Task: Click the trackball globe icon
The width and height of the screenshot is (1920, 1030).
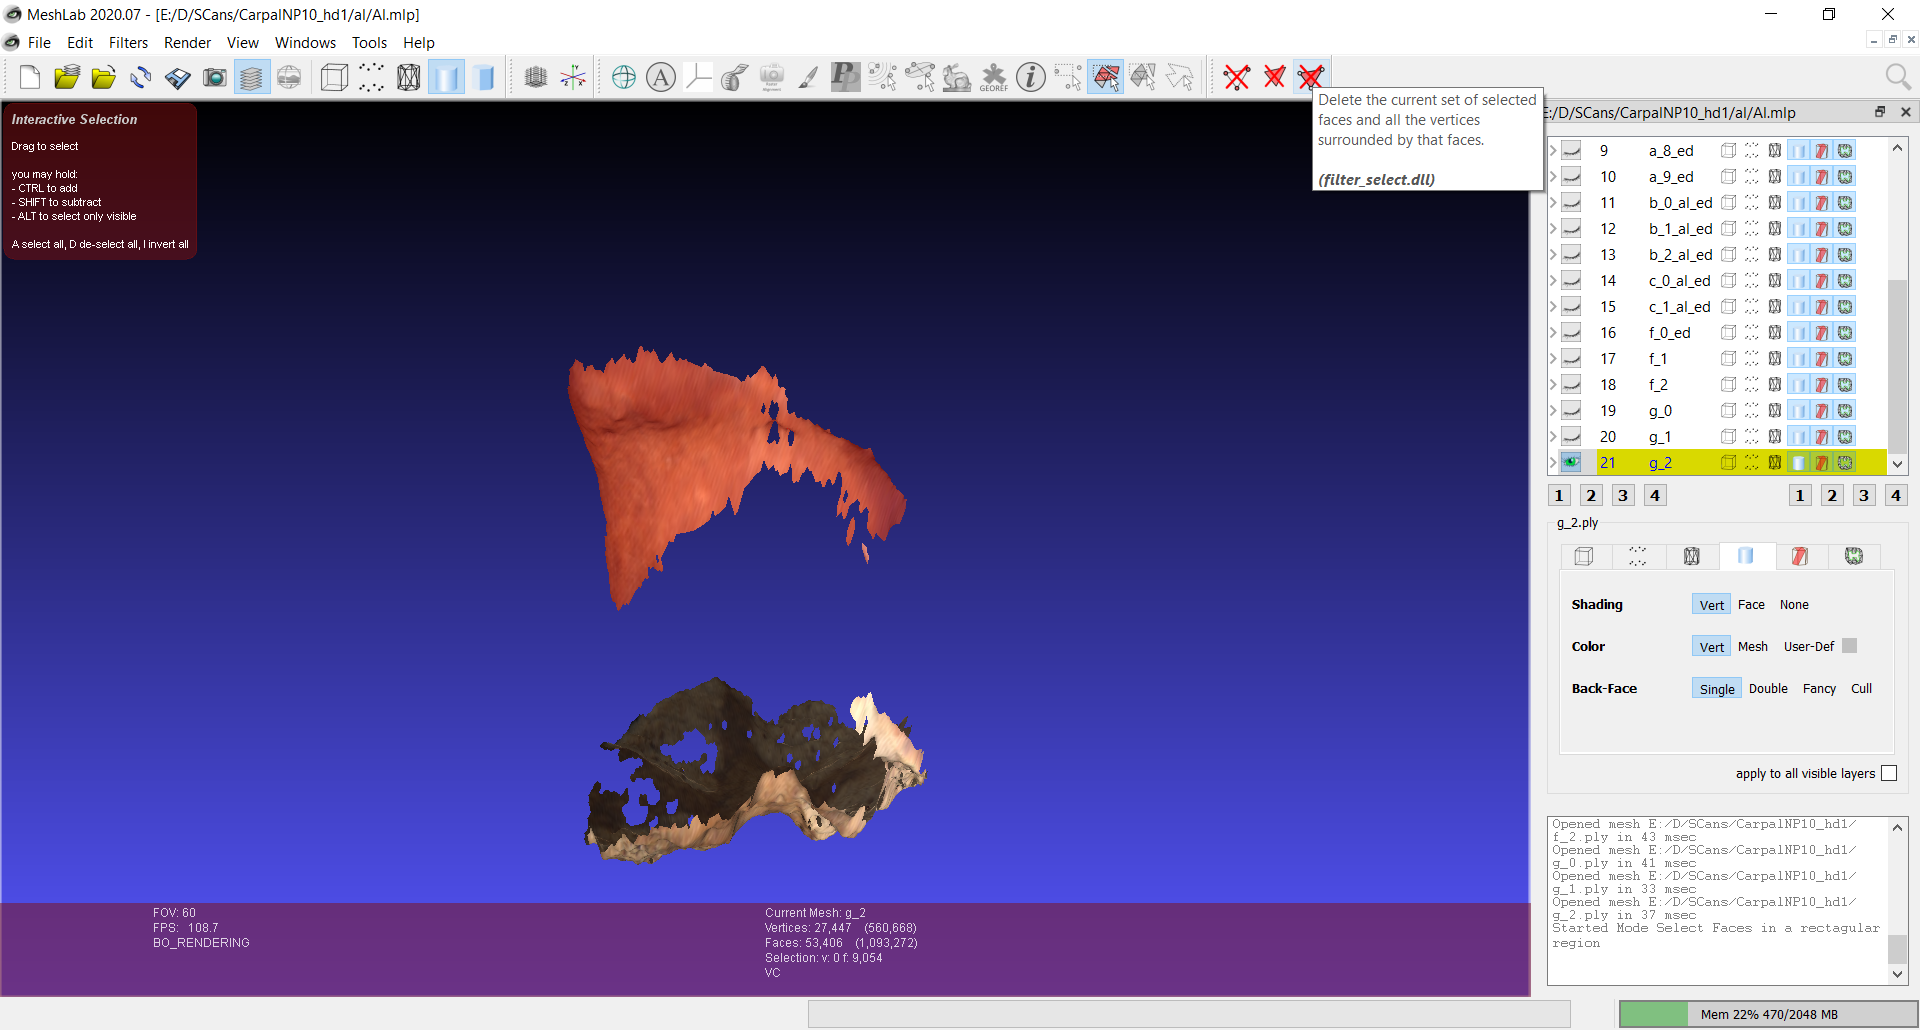Action: pos(624,77)
